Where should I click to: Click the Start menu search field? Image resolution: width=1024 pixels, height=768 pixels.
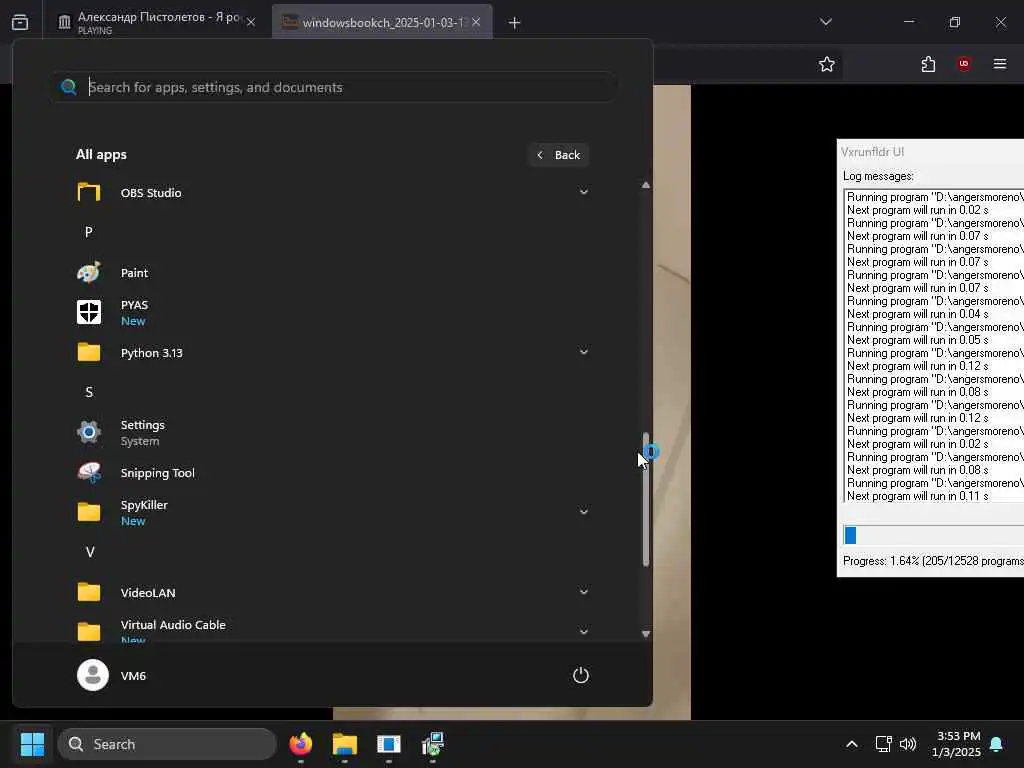[x=334, y=87]
